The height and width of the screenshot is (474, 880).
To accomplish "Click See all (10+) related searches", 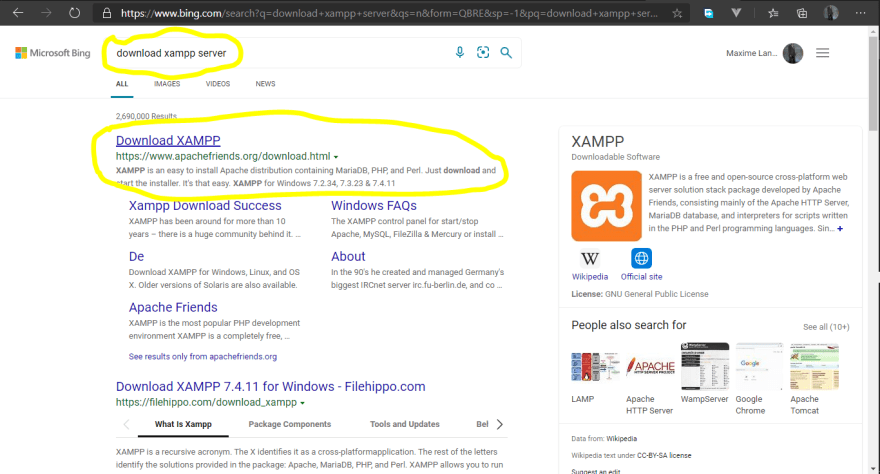I will click(826, 326).
